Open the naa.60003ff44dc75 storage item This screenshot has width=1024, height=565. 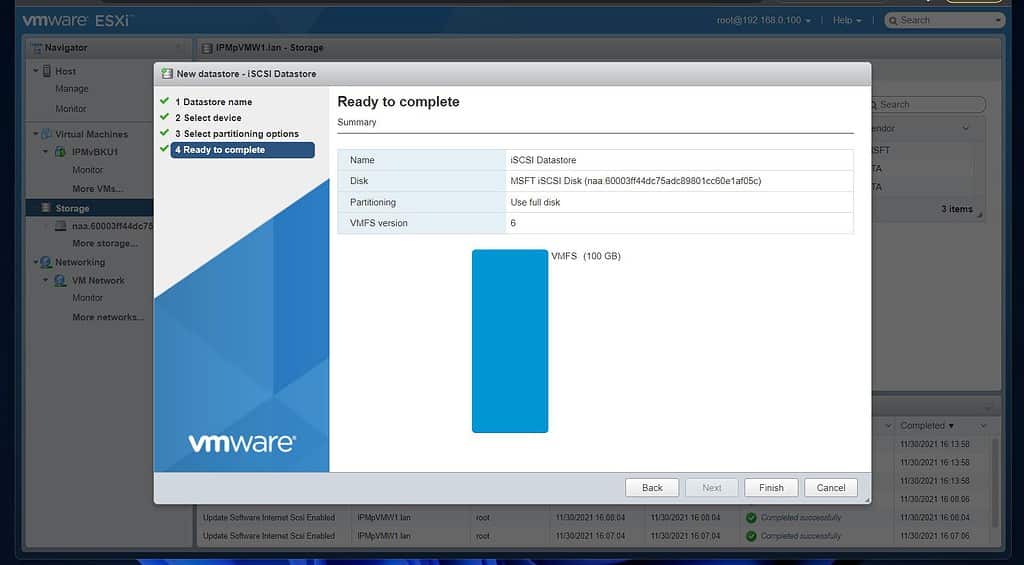pos(112,226)
